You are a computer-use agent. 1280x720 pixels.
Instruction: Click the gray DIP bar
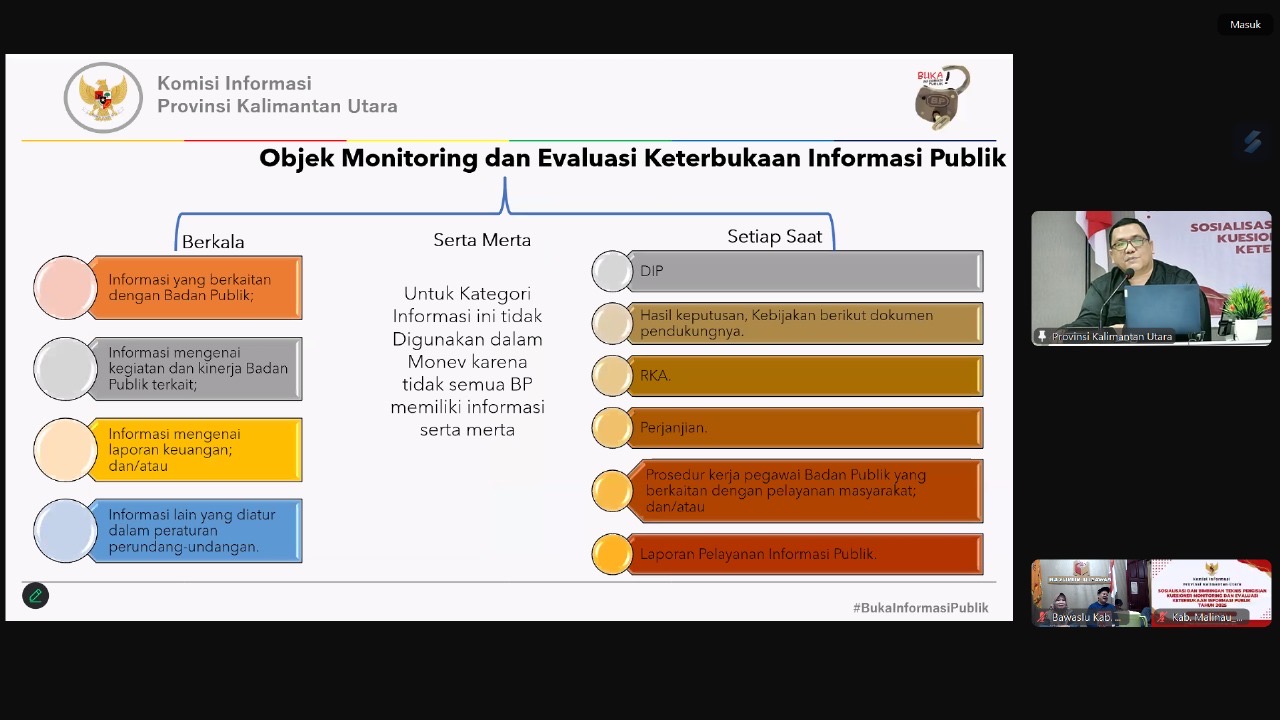pyautogui.click(x=805, y=271)
